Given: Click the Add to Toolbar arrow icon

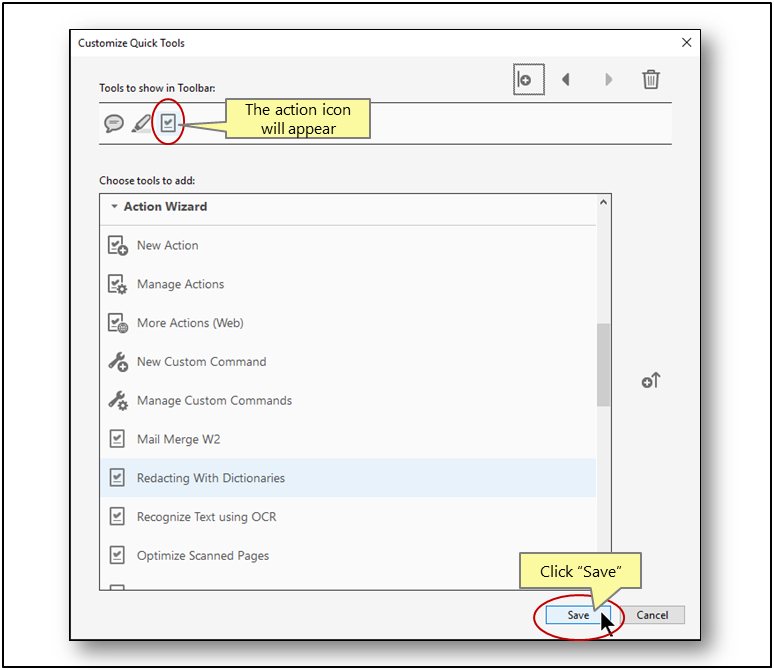Looking at the screenshot, I should click(651, 381).
